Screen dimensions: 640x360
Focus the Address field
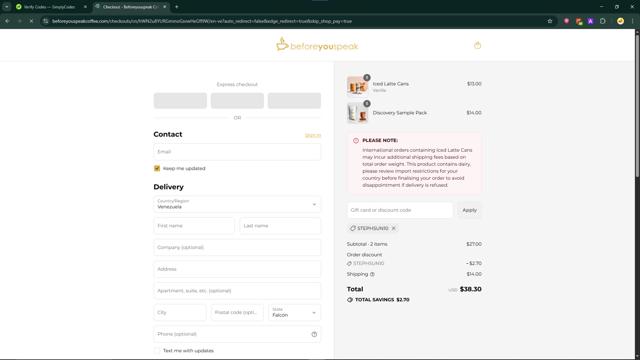click(x=237, y=269)
